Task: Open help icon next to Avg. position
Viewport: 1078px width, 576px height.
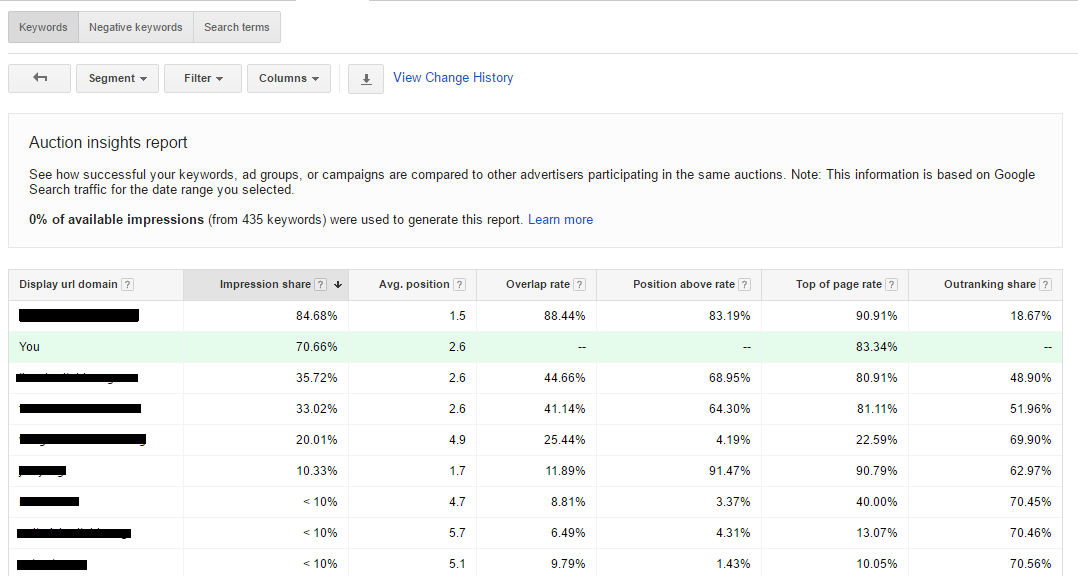Action: pyautogui.click(x=460, y=285)
